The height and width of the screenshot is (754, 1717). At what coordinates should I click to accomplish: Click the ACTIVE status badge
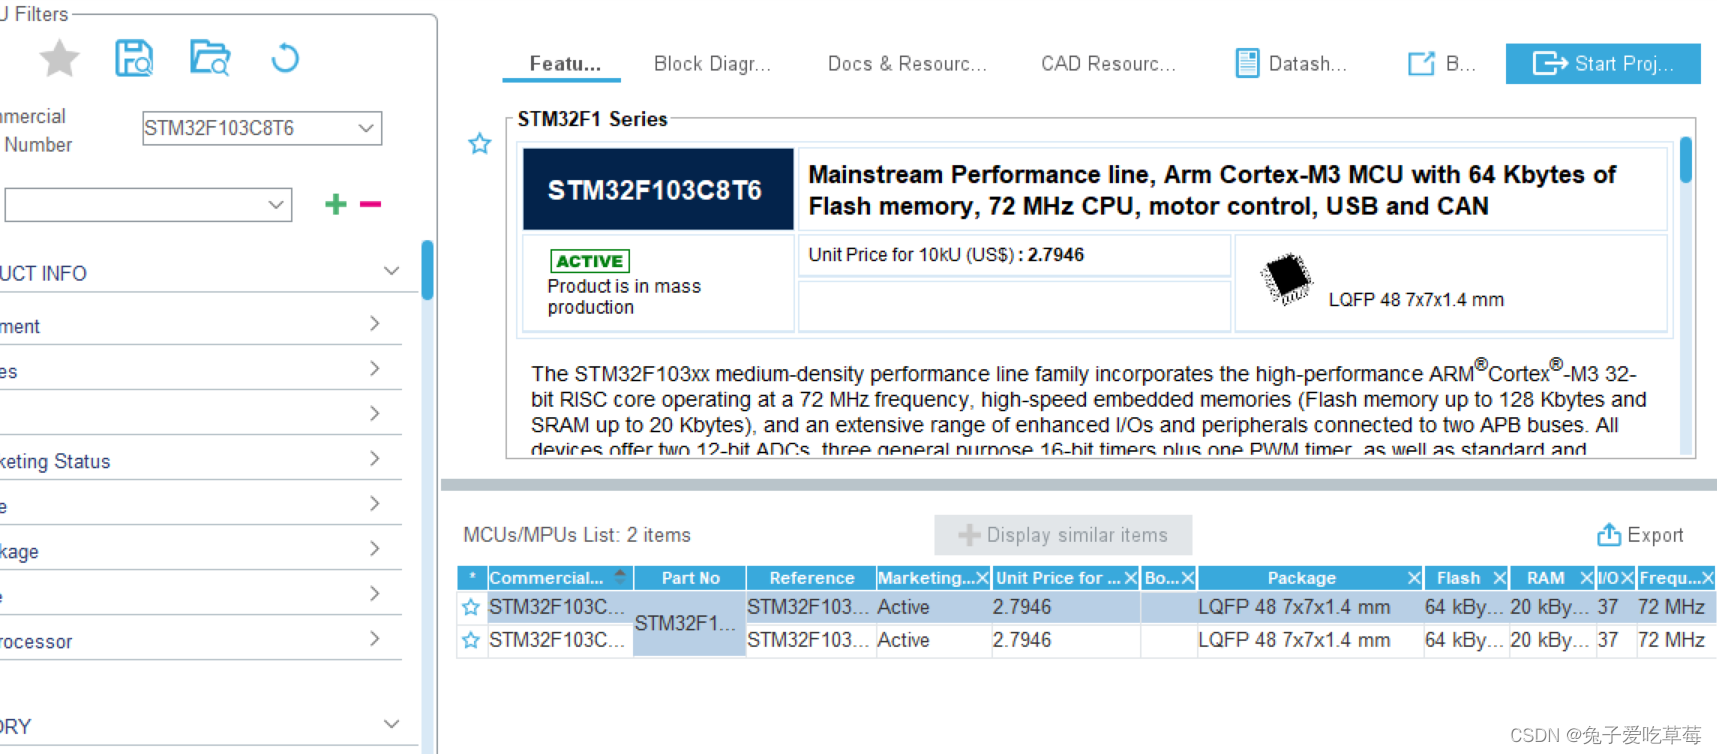(590, 261)
